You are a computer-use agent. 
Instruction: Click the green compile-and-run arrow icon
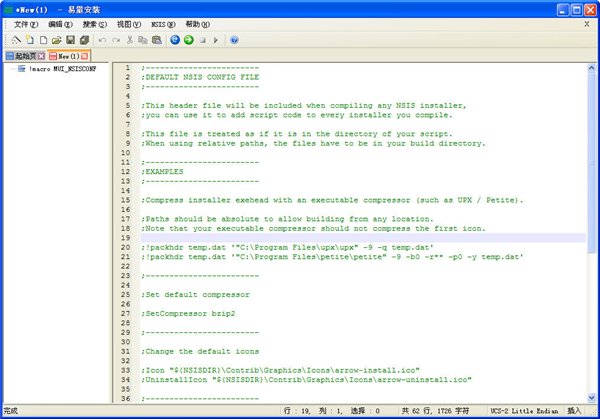(188, 40)
